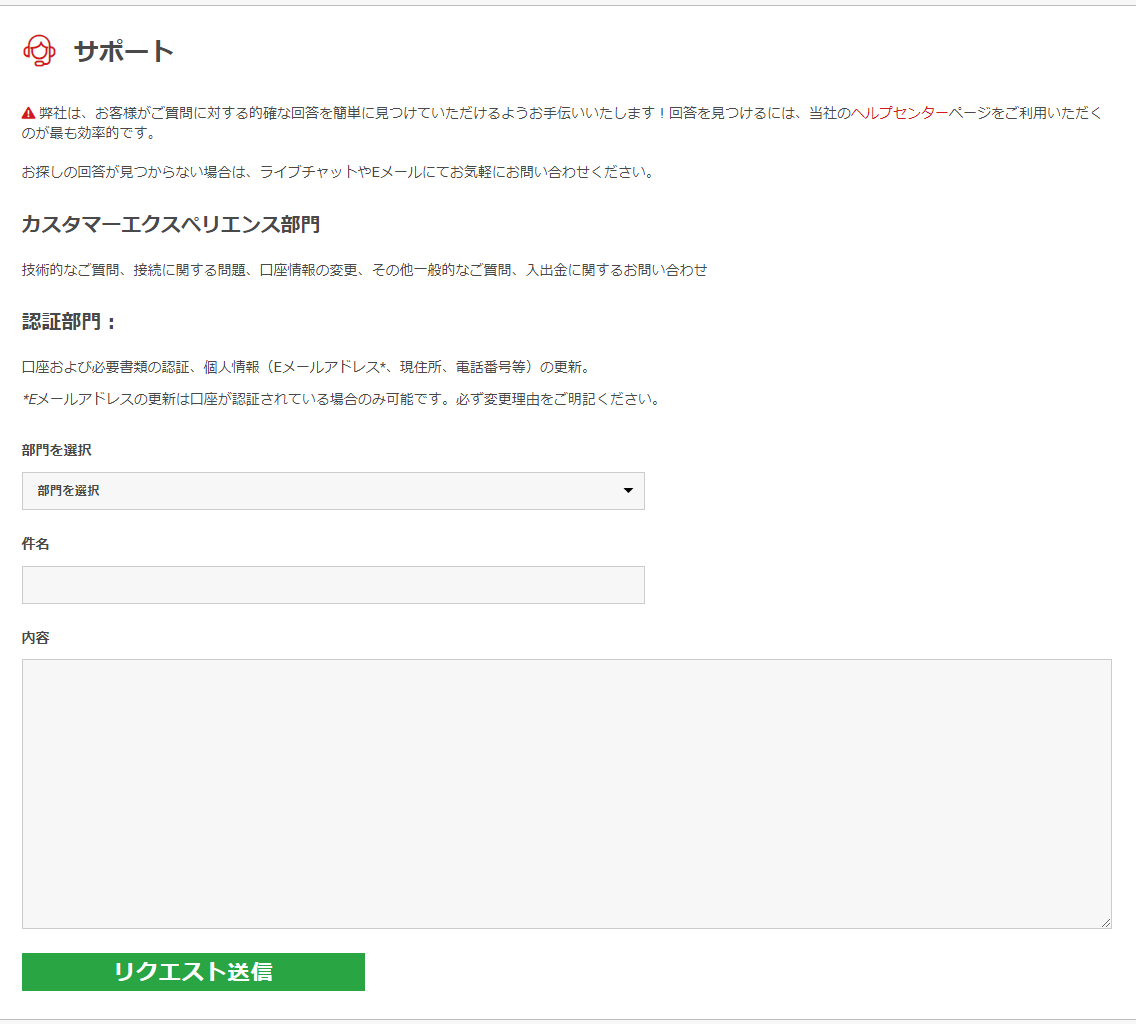1136x1024 pixels.
Task: Click the 認証部門 heading
Action: point(69,322)
